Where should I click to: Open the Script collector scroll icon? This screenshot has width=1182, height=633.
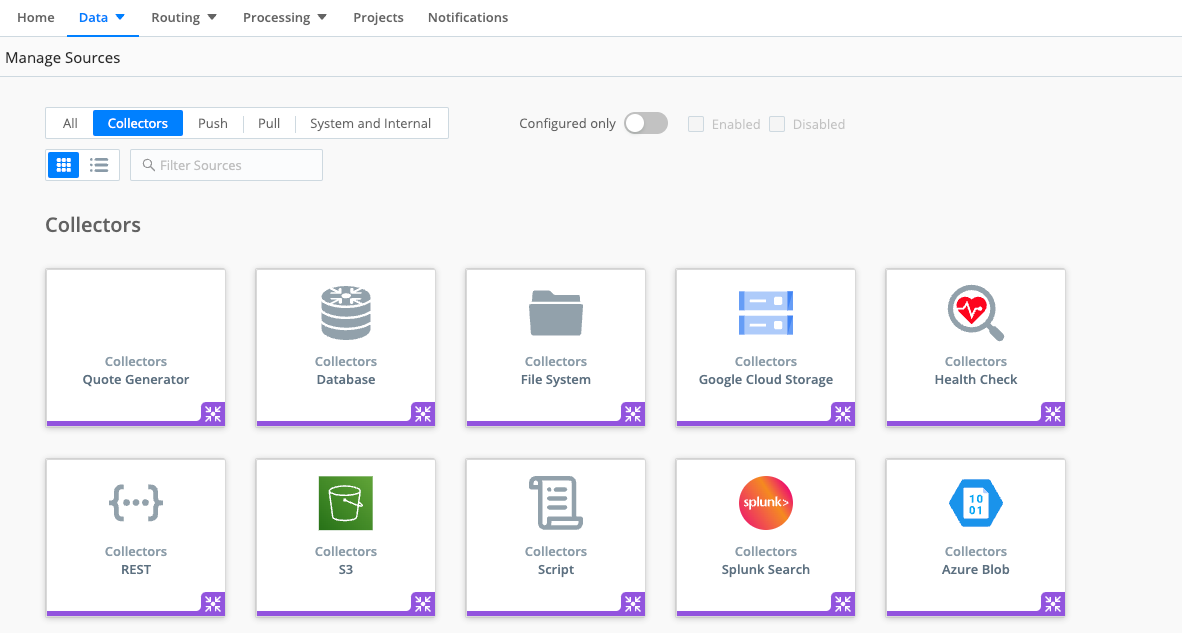point(555,503)
